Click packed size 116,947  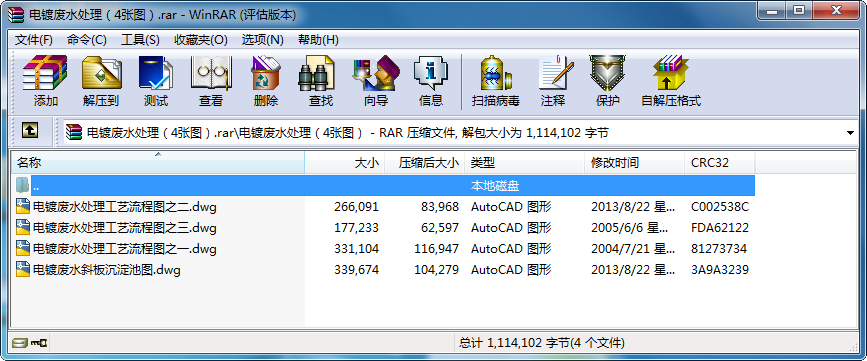437,249
